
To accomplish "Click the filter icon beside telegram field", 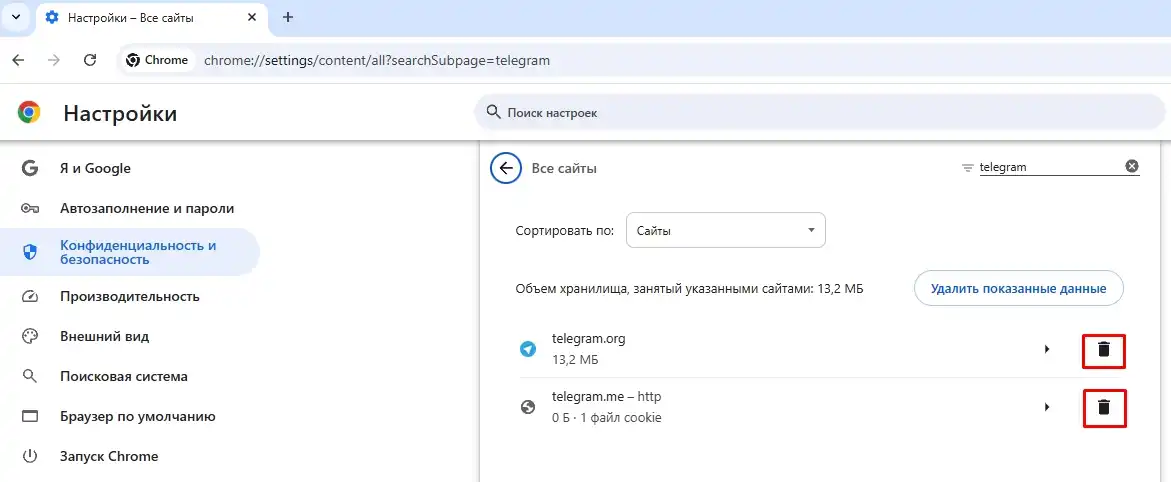I will point(968,168).
